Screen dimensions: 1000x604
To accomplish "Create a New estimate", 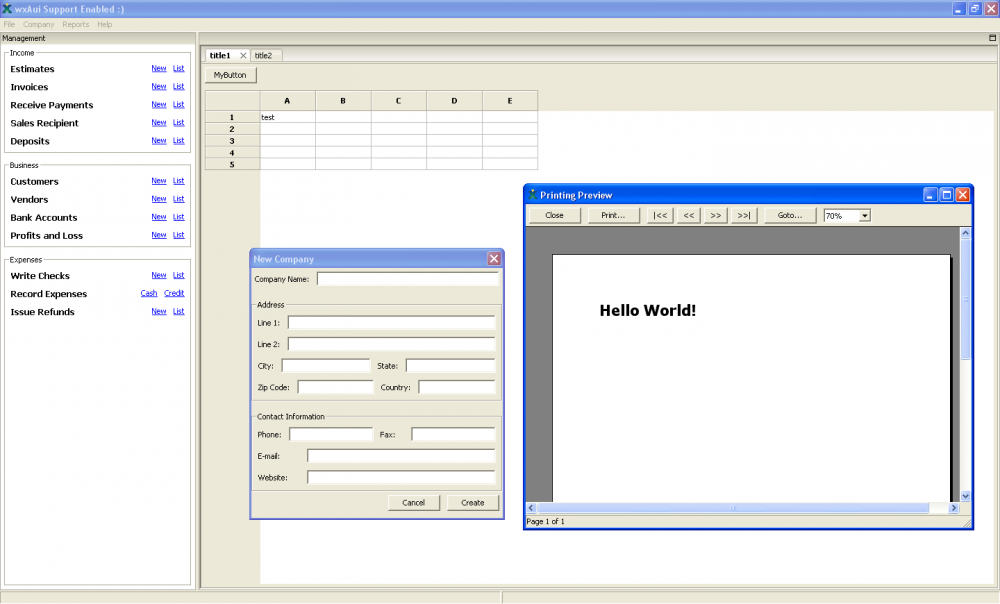I will click(159, 68).
